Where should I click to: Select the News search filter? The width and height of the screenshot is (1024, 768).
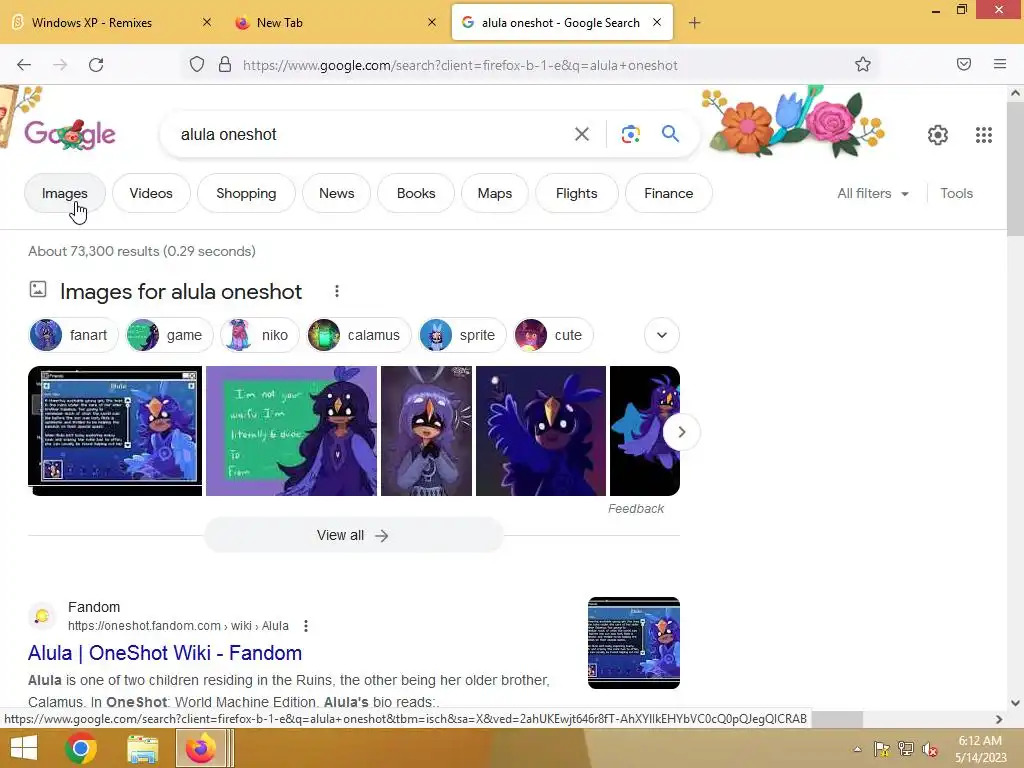tap(336, 193)
